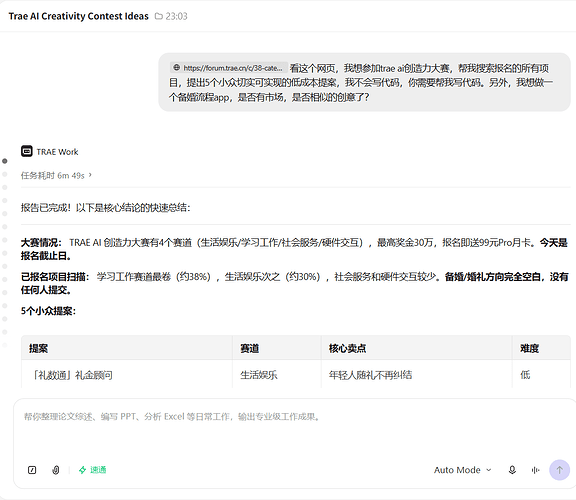Click the 已报名项目扫描 bold label
576x500 pixels.
tap(55, 276)
